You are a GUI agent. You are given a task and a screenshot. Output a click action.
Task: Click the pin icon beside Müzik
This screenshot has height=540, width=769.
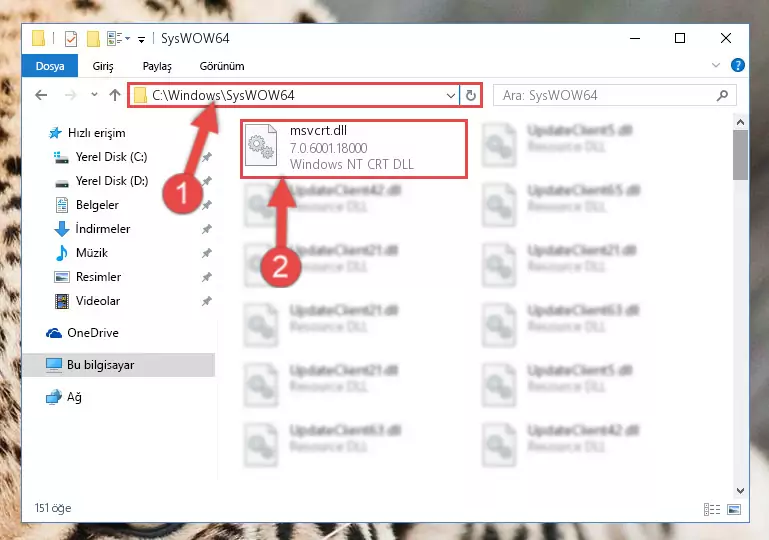[x=206, y=253]
